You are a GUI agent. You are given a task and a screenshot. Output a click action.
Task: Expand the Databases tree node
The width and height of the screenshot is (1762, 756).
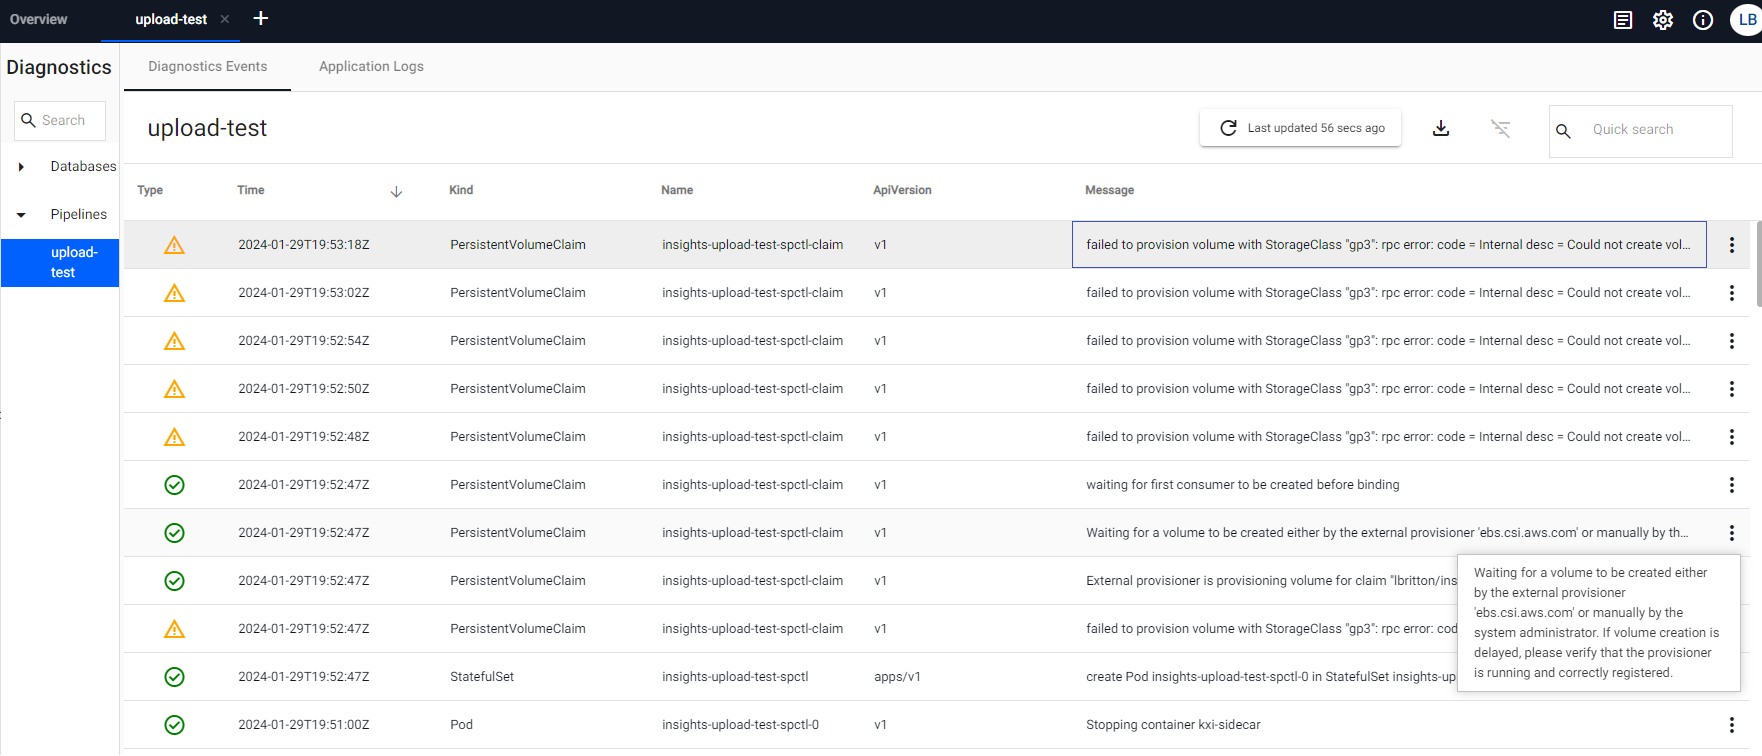[21, 167]
